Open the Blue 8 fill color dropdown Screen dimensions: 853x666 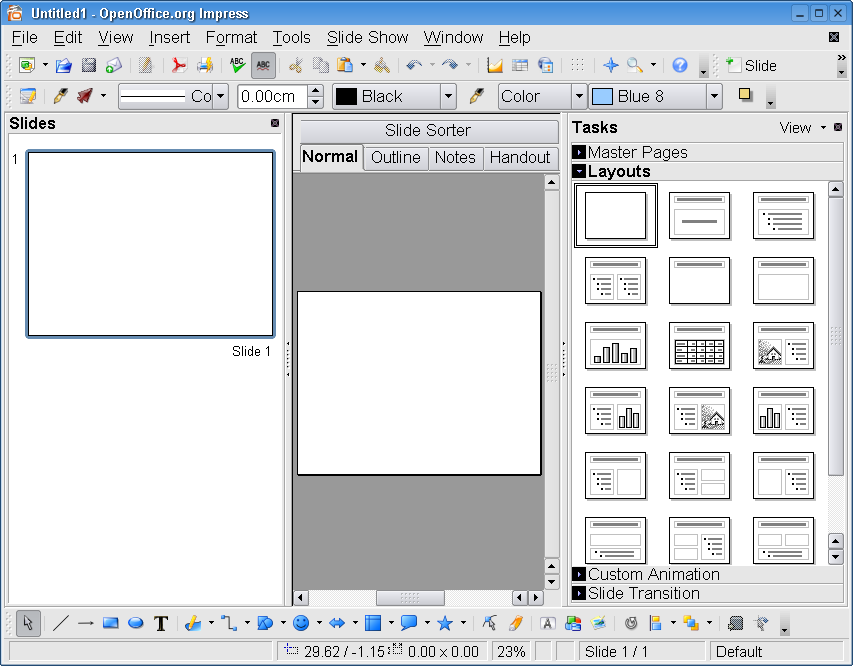(x=713, y=96)
